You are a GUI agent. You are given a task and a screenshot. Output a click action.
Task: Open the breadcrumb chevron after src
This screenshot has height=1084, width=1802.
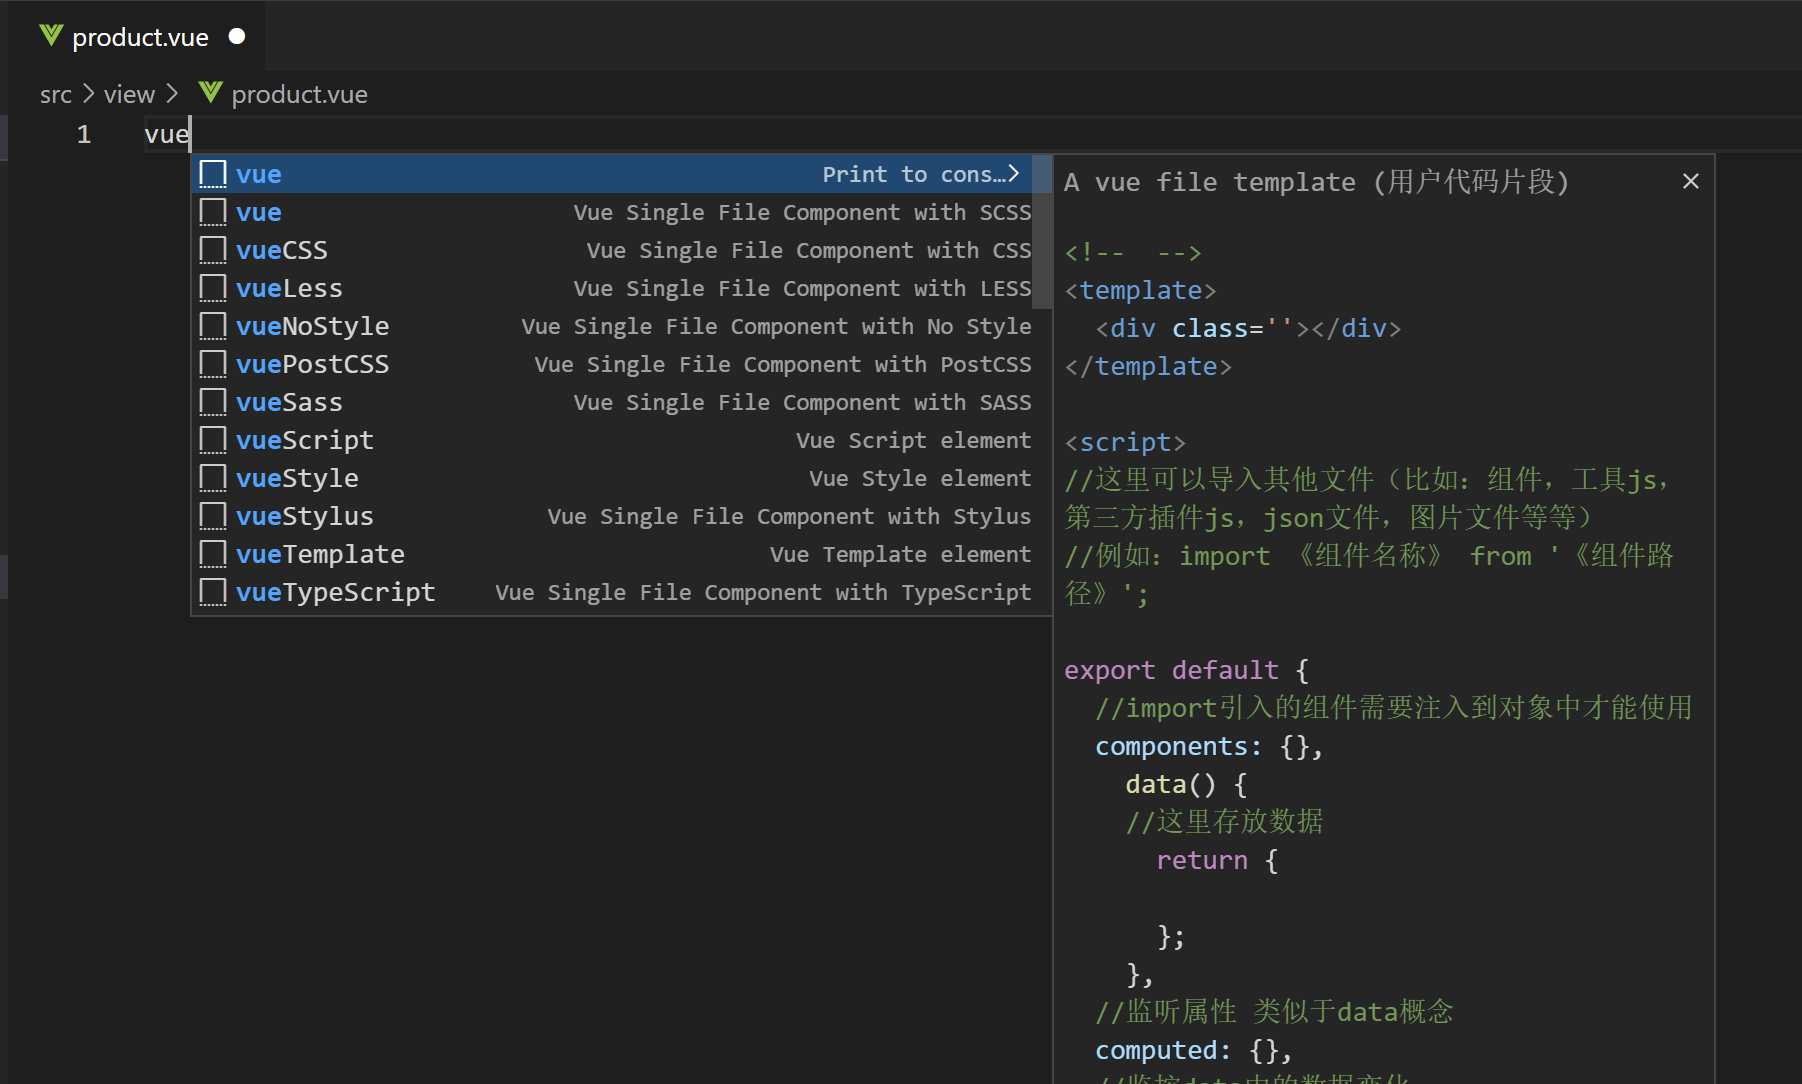coord(88,93)
